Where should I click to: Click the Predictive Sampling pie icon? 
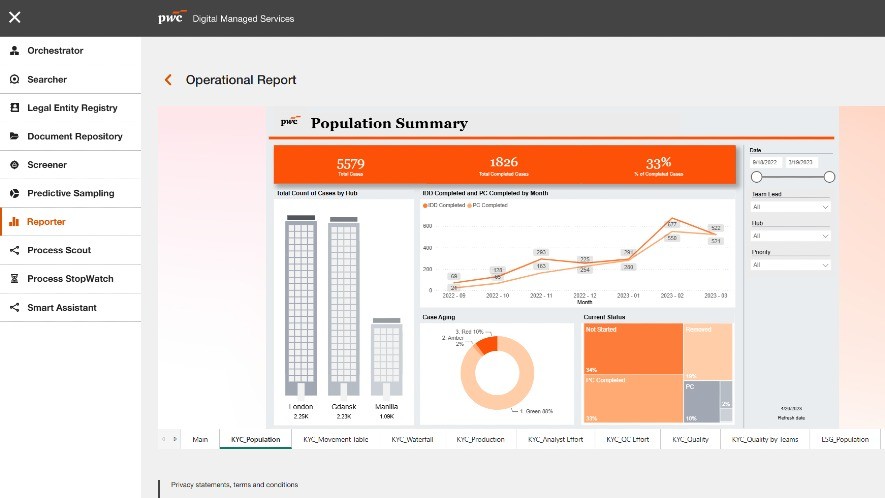pos(15,193)
